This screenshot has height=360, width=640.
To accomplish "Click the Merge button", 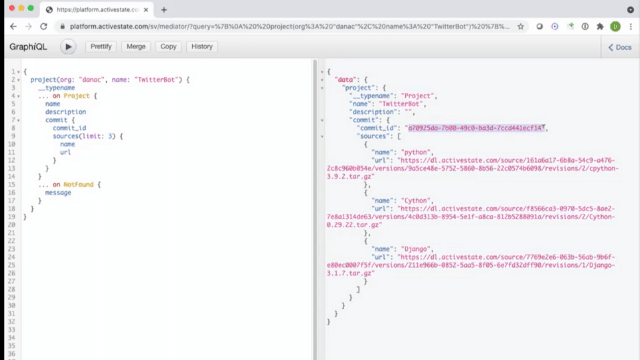I will coord(136,47).
